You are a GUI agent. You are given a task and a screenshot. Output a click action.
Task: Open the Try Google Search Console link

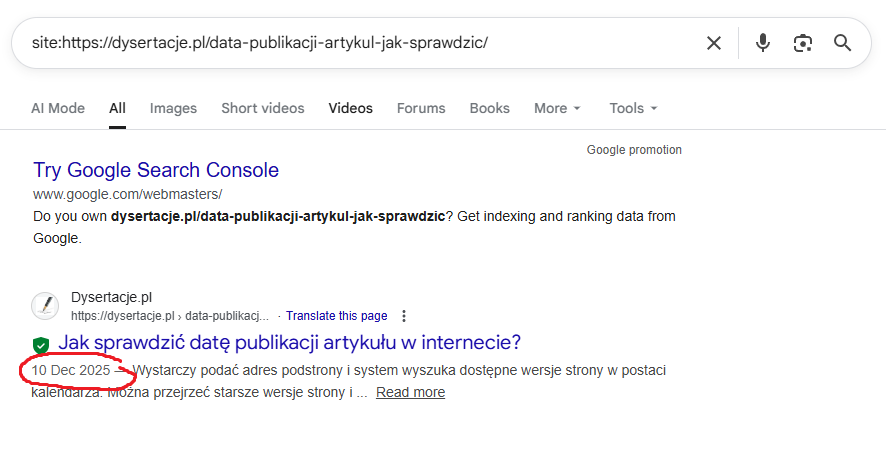(x=156, y=170)
